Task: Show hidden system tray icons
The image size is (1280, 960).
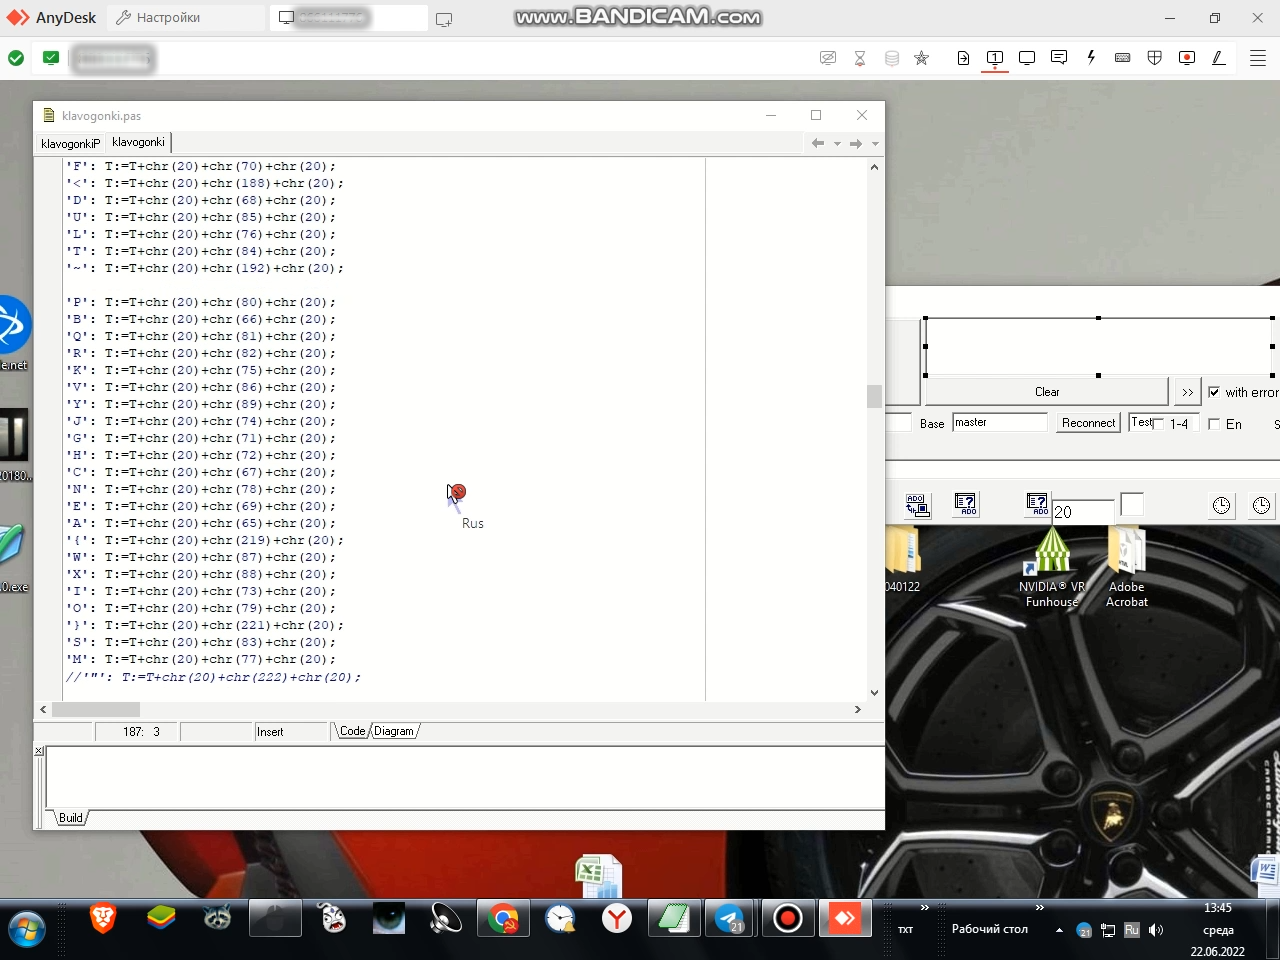Action: pyautogui.click(x=1059, y=930)
